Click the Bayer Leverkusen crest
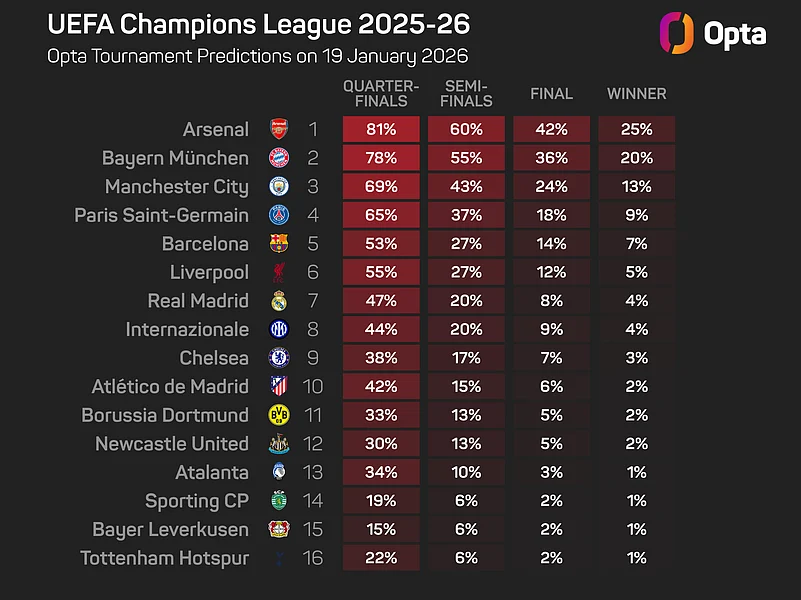 (x=279, y=530)
